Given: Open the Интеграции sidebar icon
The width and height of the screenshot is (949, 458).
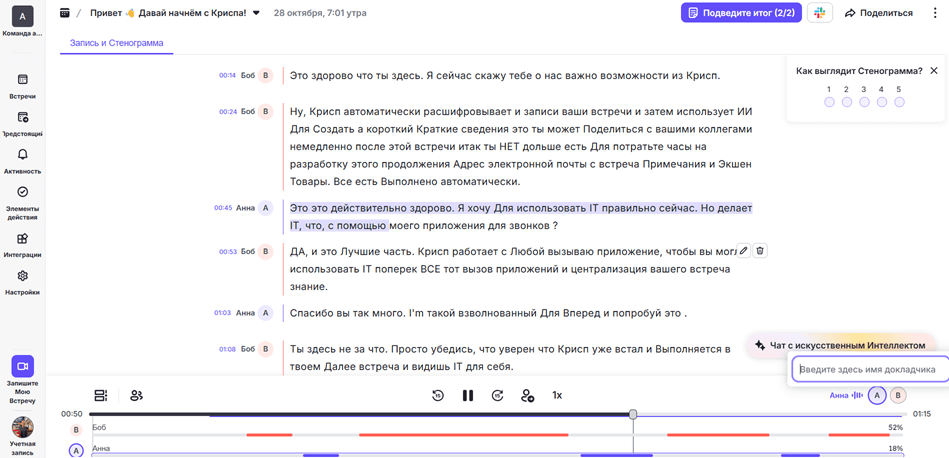Looking at the screenshot, I should [x=22, y=244].
